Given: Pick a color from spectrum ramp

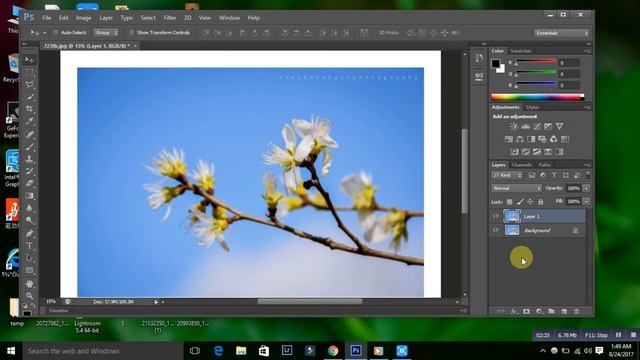Looking at the screenshot, I should (x=538, y=97).
